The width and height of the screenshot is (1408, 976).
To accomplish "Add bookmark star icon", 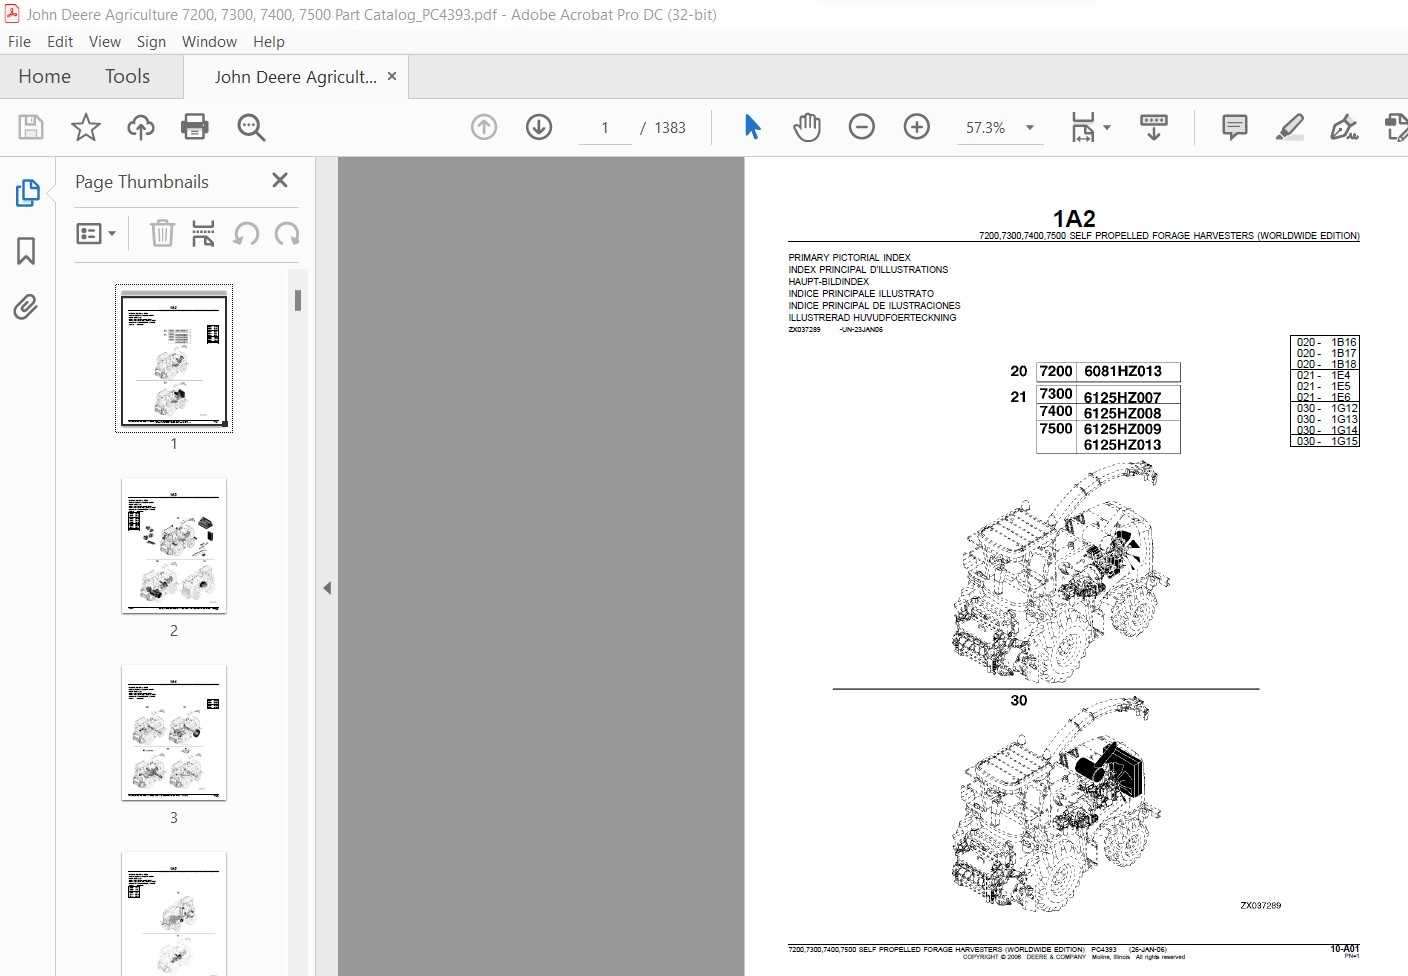I will click(86, 127).
